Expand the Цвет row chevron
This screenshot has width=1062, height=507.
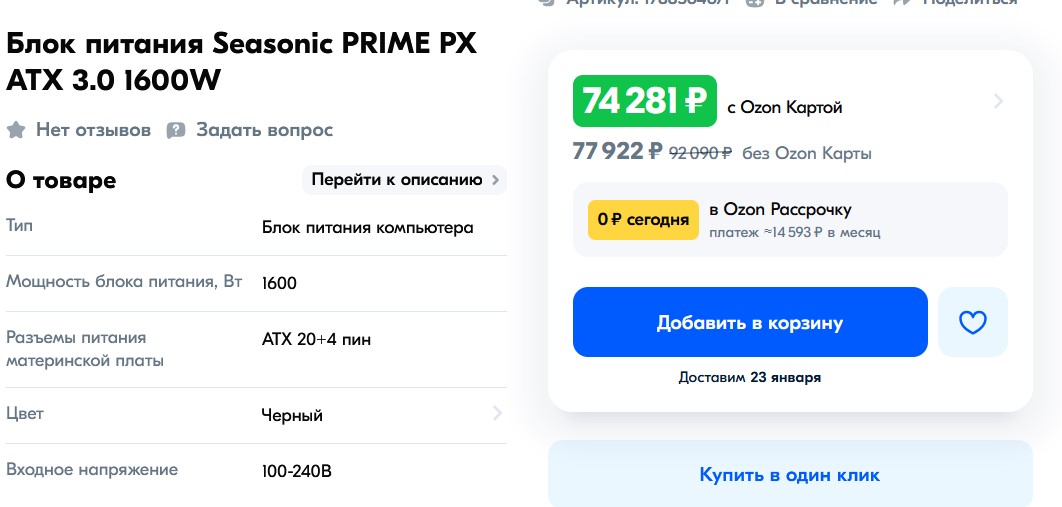tap(497, 413)
